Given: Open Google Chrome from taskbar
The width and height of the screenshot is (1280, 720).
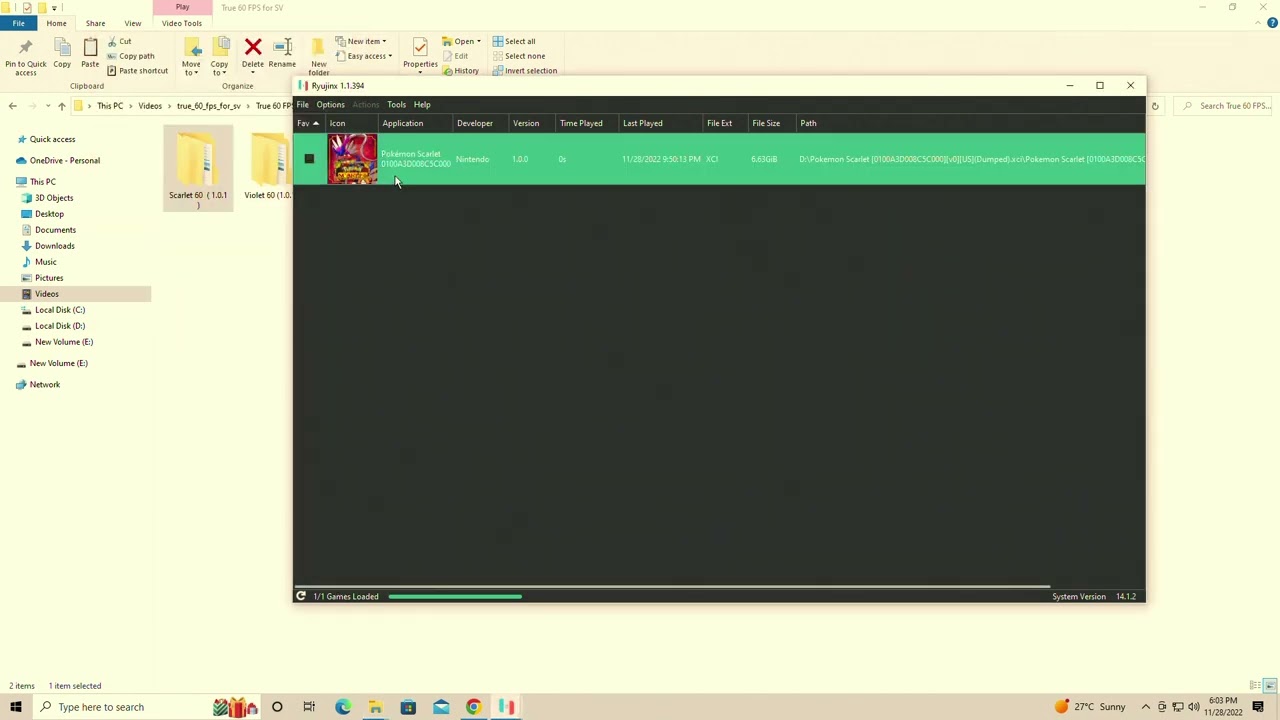Looking at the screenshot, I should click(474, 707).
